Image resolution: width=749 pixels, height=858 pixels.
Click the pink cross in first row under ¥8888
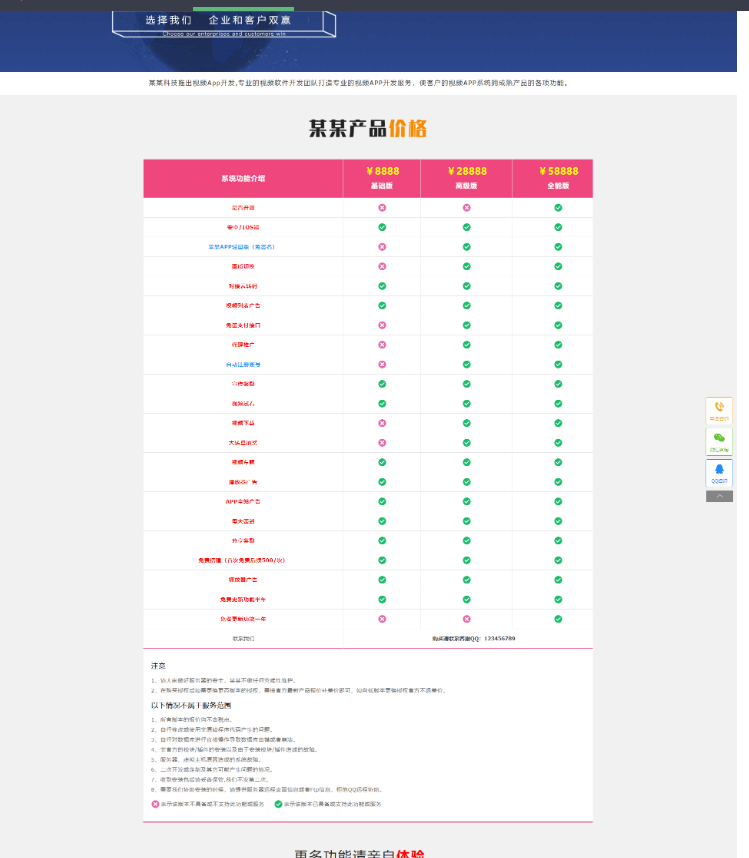click(x=382, y=208)
